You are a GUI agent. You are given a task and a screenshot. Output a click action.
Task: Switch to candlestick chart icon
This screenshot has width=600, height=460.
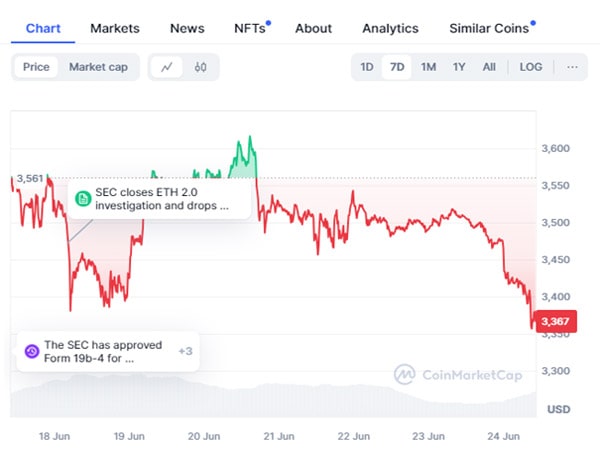[x=200, y=67]
